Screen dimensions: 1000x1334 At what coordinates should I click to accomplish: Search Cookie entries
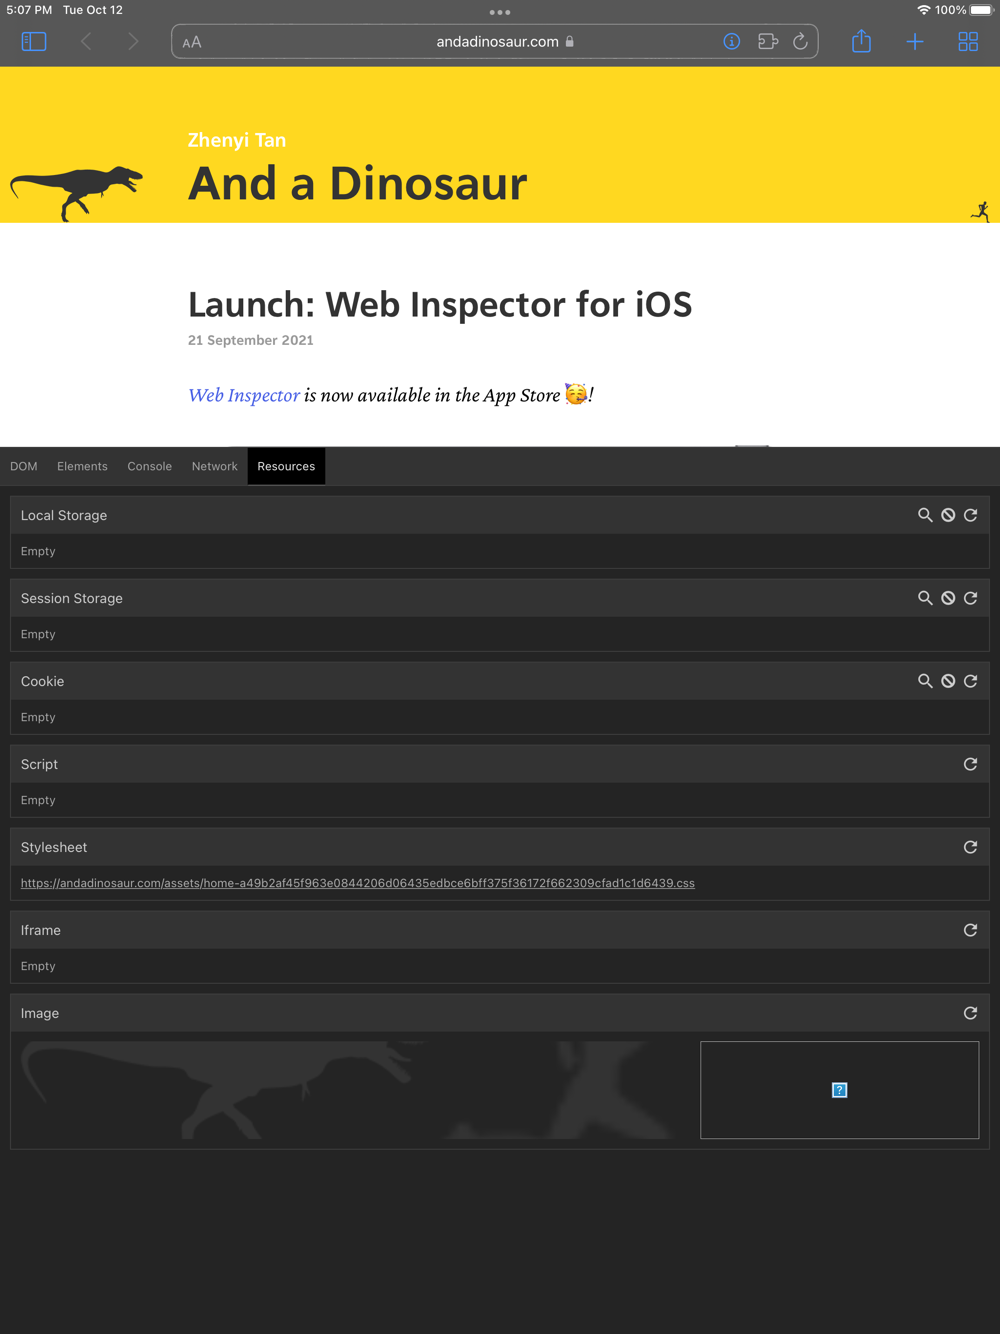[x=925, y=681]
